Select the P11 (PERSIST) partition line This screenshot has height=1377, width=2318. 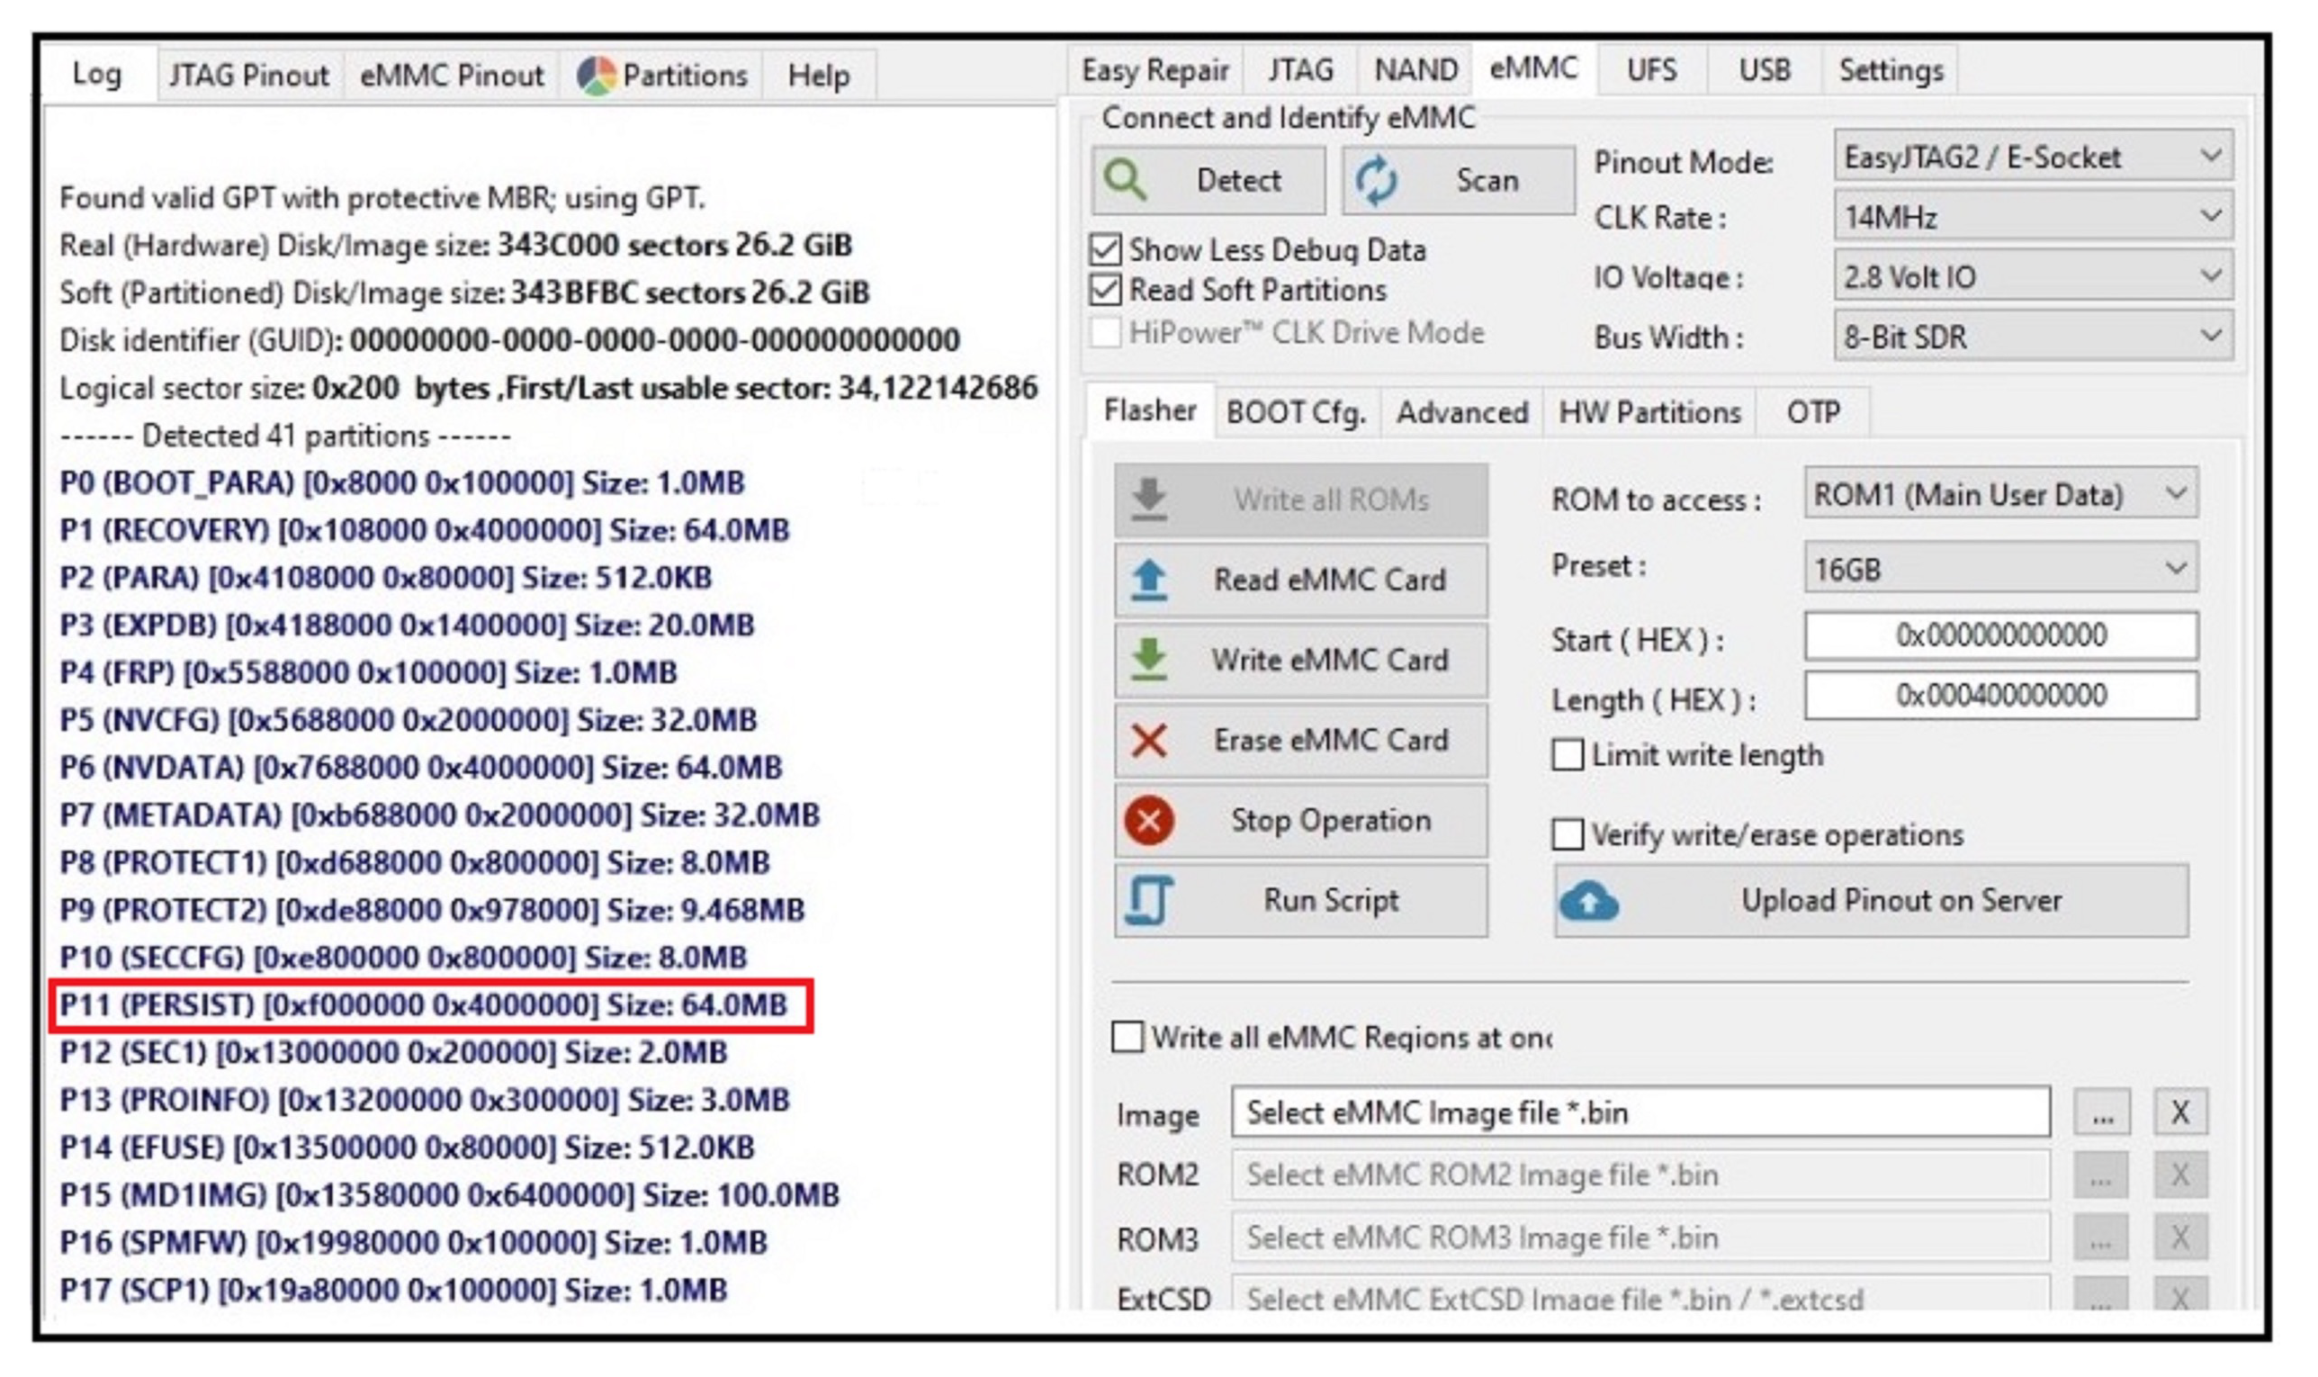tap(424, 1005)
